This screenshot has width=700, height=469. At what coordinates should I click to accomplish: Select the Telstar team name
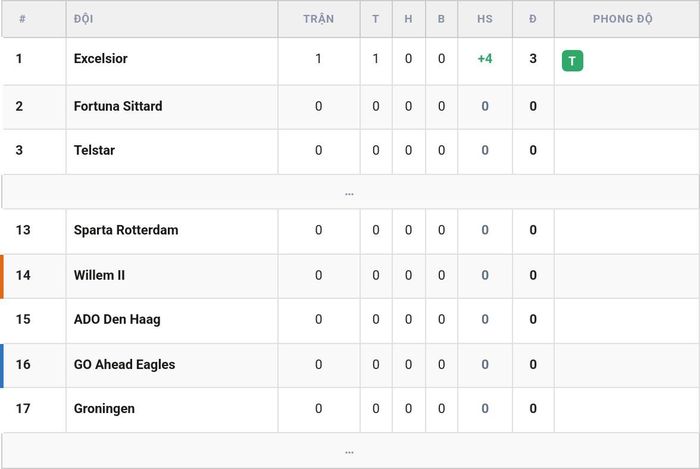(94, 150)
